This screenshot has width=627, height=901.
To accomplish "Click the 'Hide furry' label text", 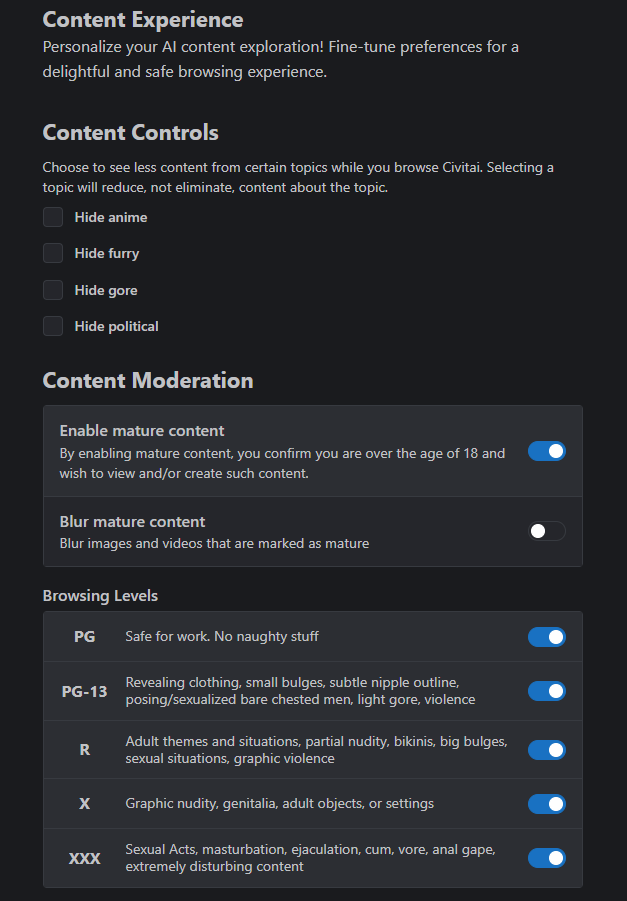I will coord(107,253).
